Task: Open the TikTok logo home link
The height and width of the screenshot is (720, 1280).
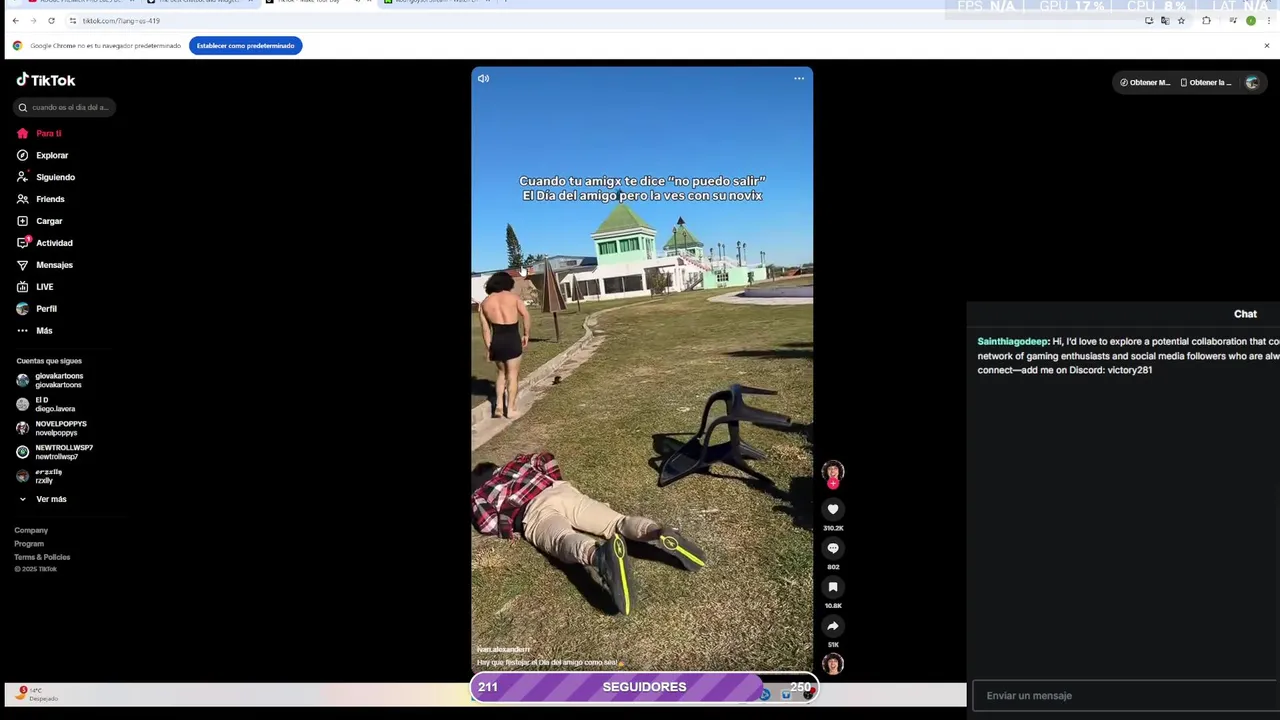Action: pyautogui.click(x=45, y=80)
